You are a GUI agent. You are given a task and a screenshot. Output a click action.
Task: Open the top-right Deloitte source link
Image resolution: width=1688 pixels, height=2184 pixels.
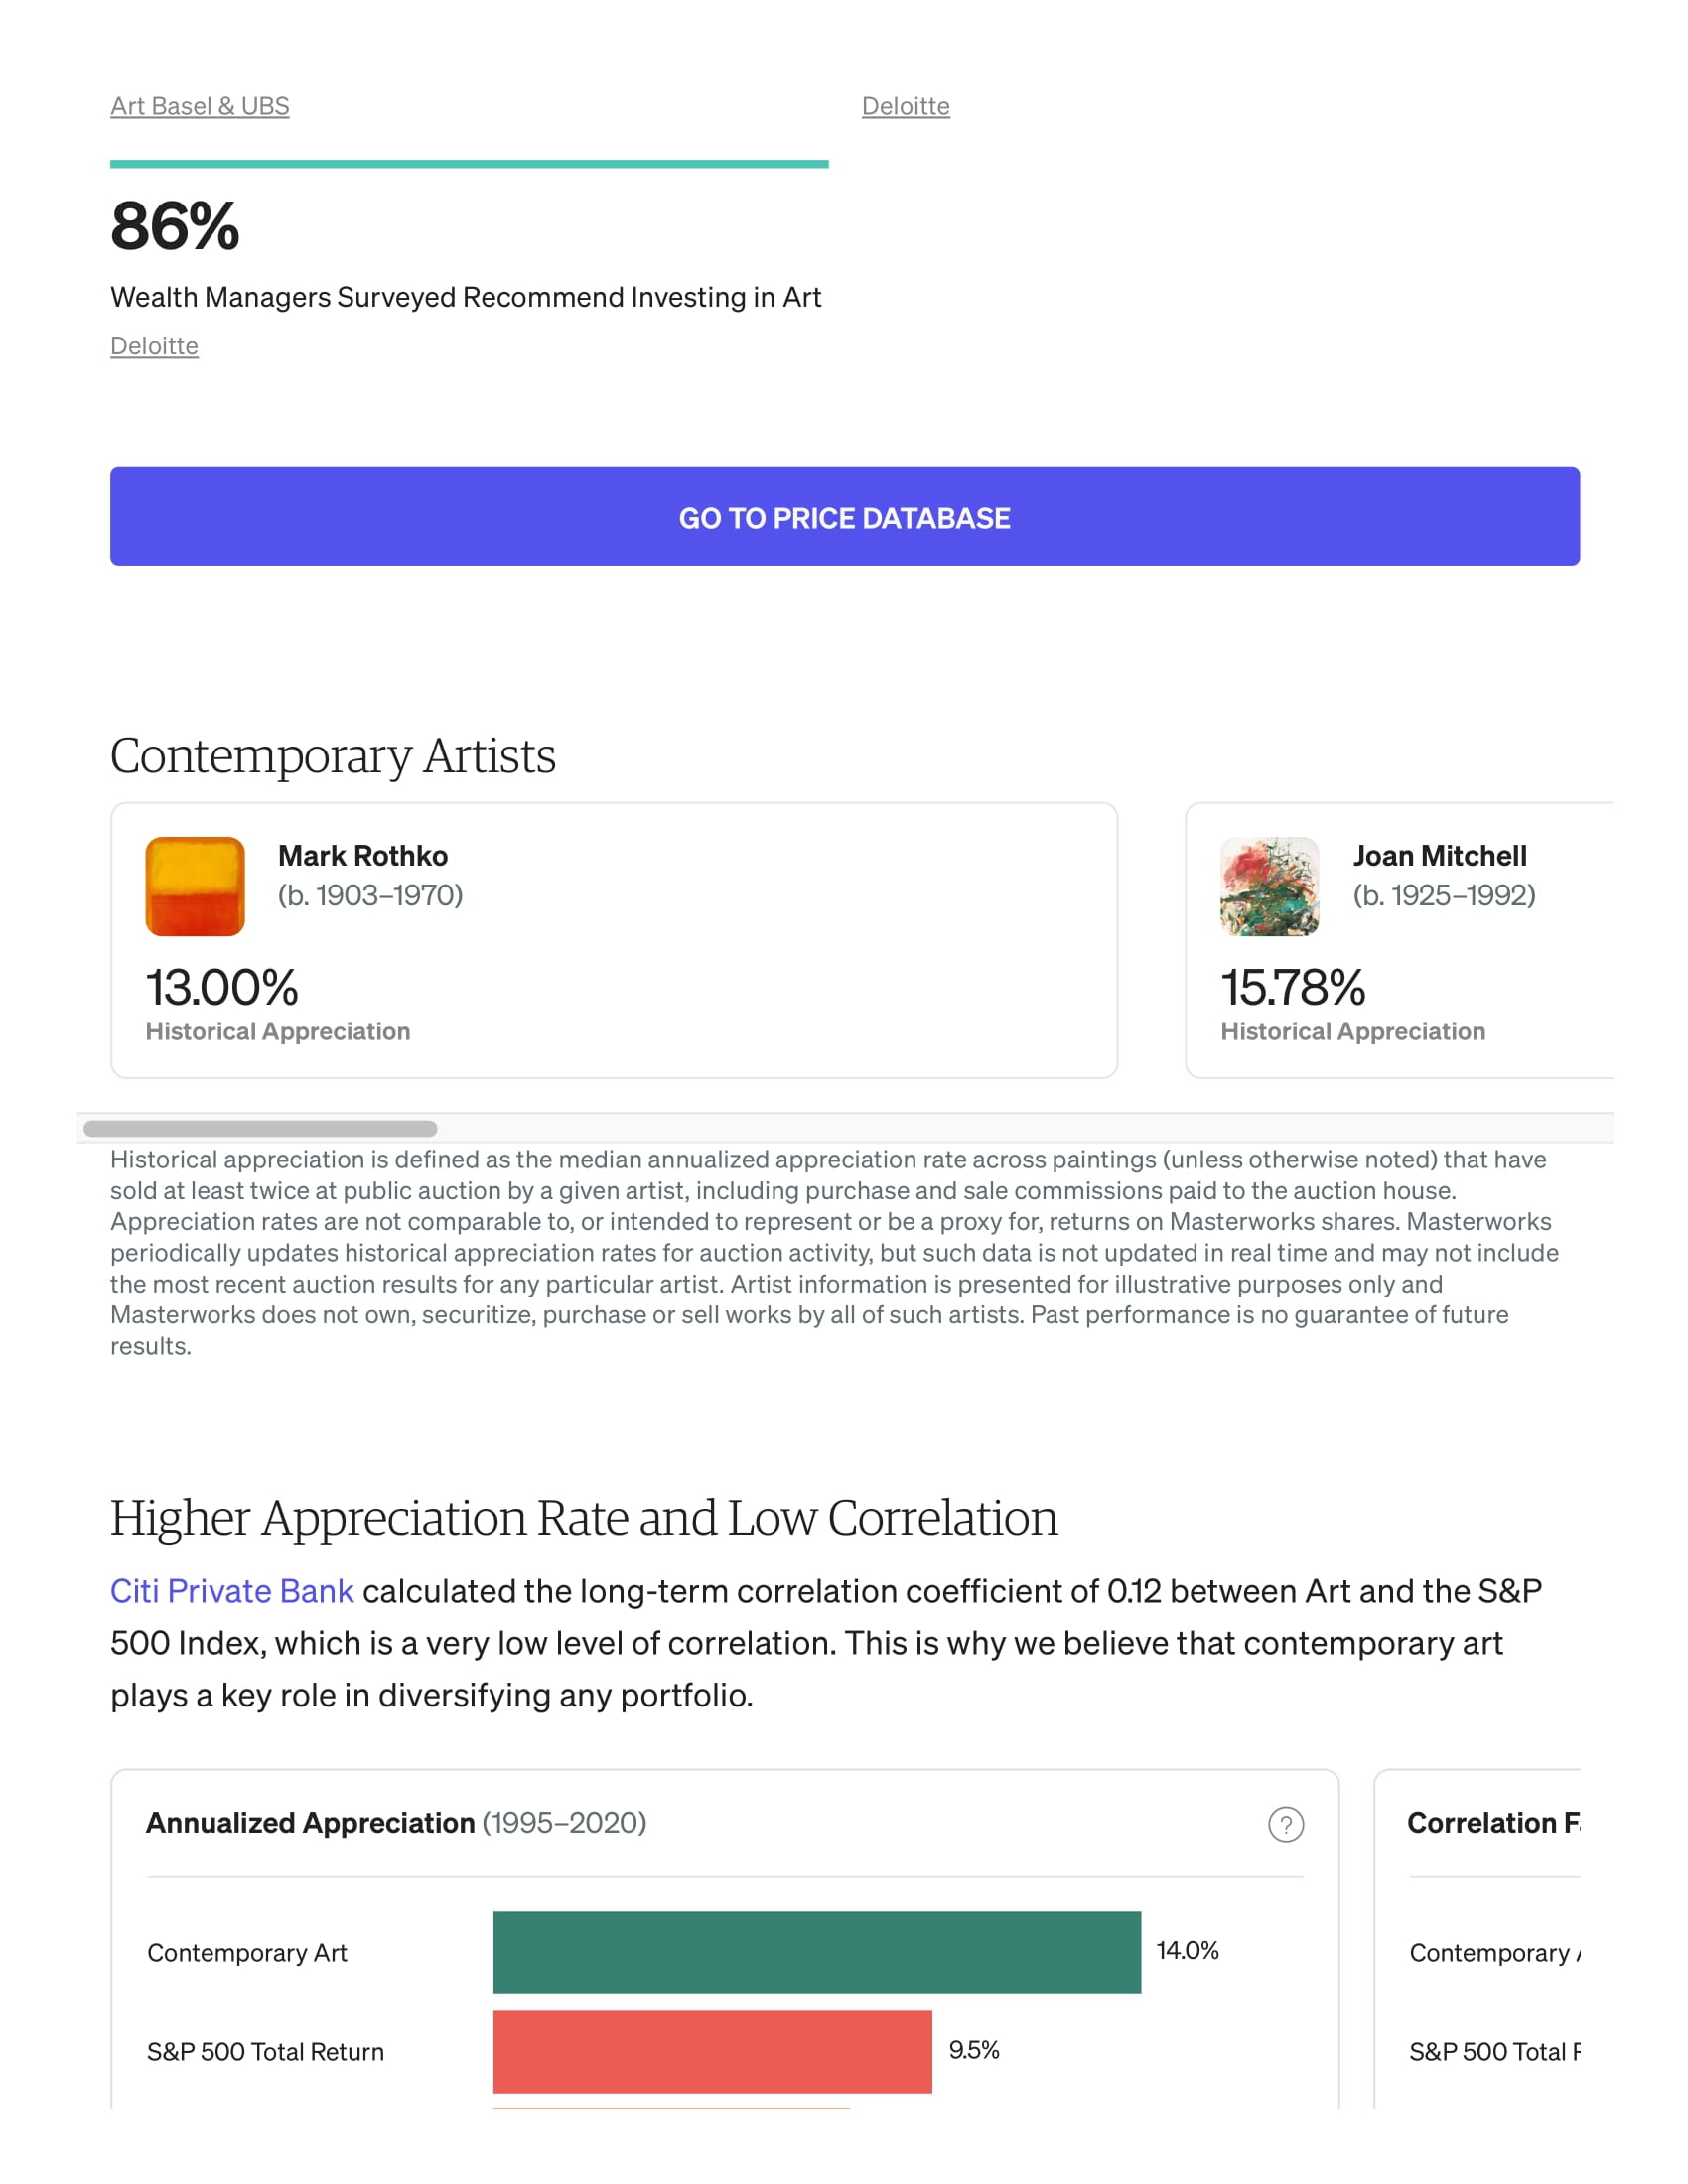tap(905, 106)
